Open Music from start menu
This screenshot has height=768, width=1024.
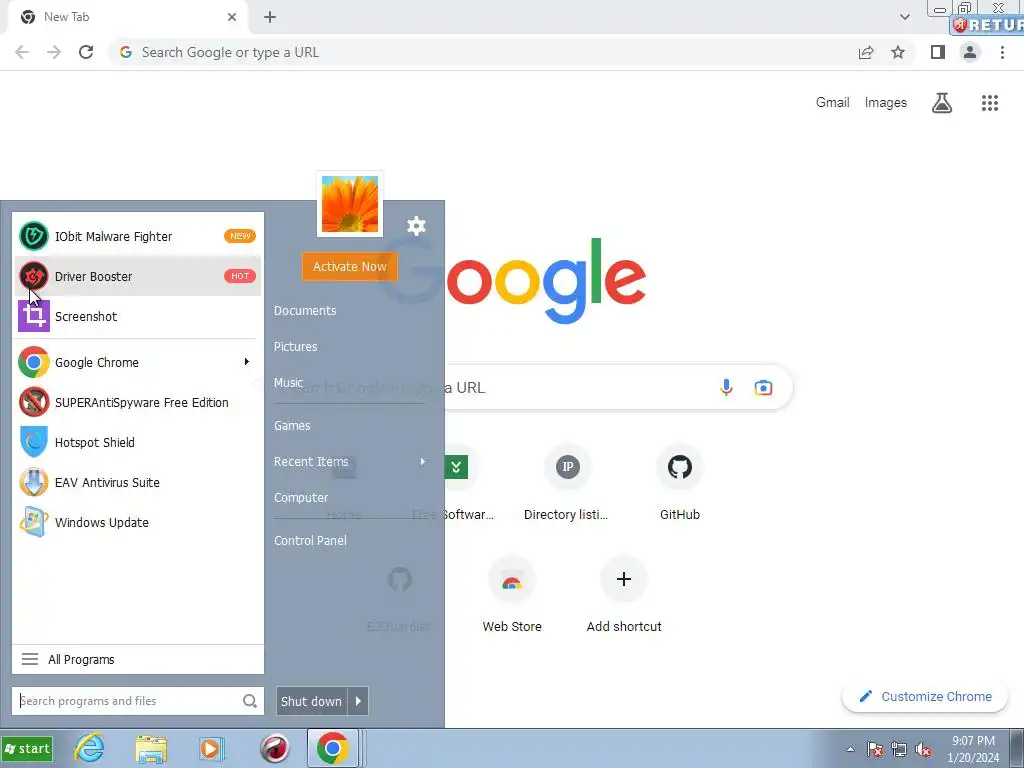click(288, 383)
